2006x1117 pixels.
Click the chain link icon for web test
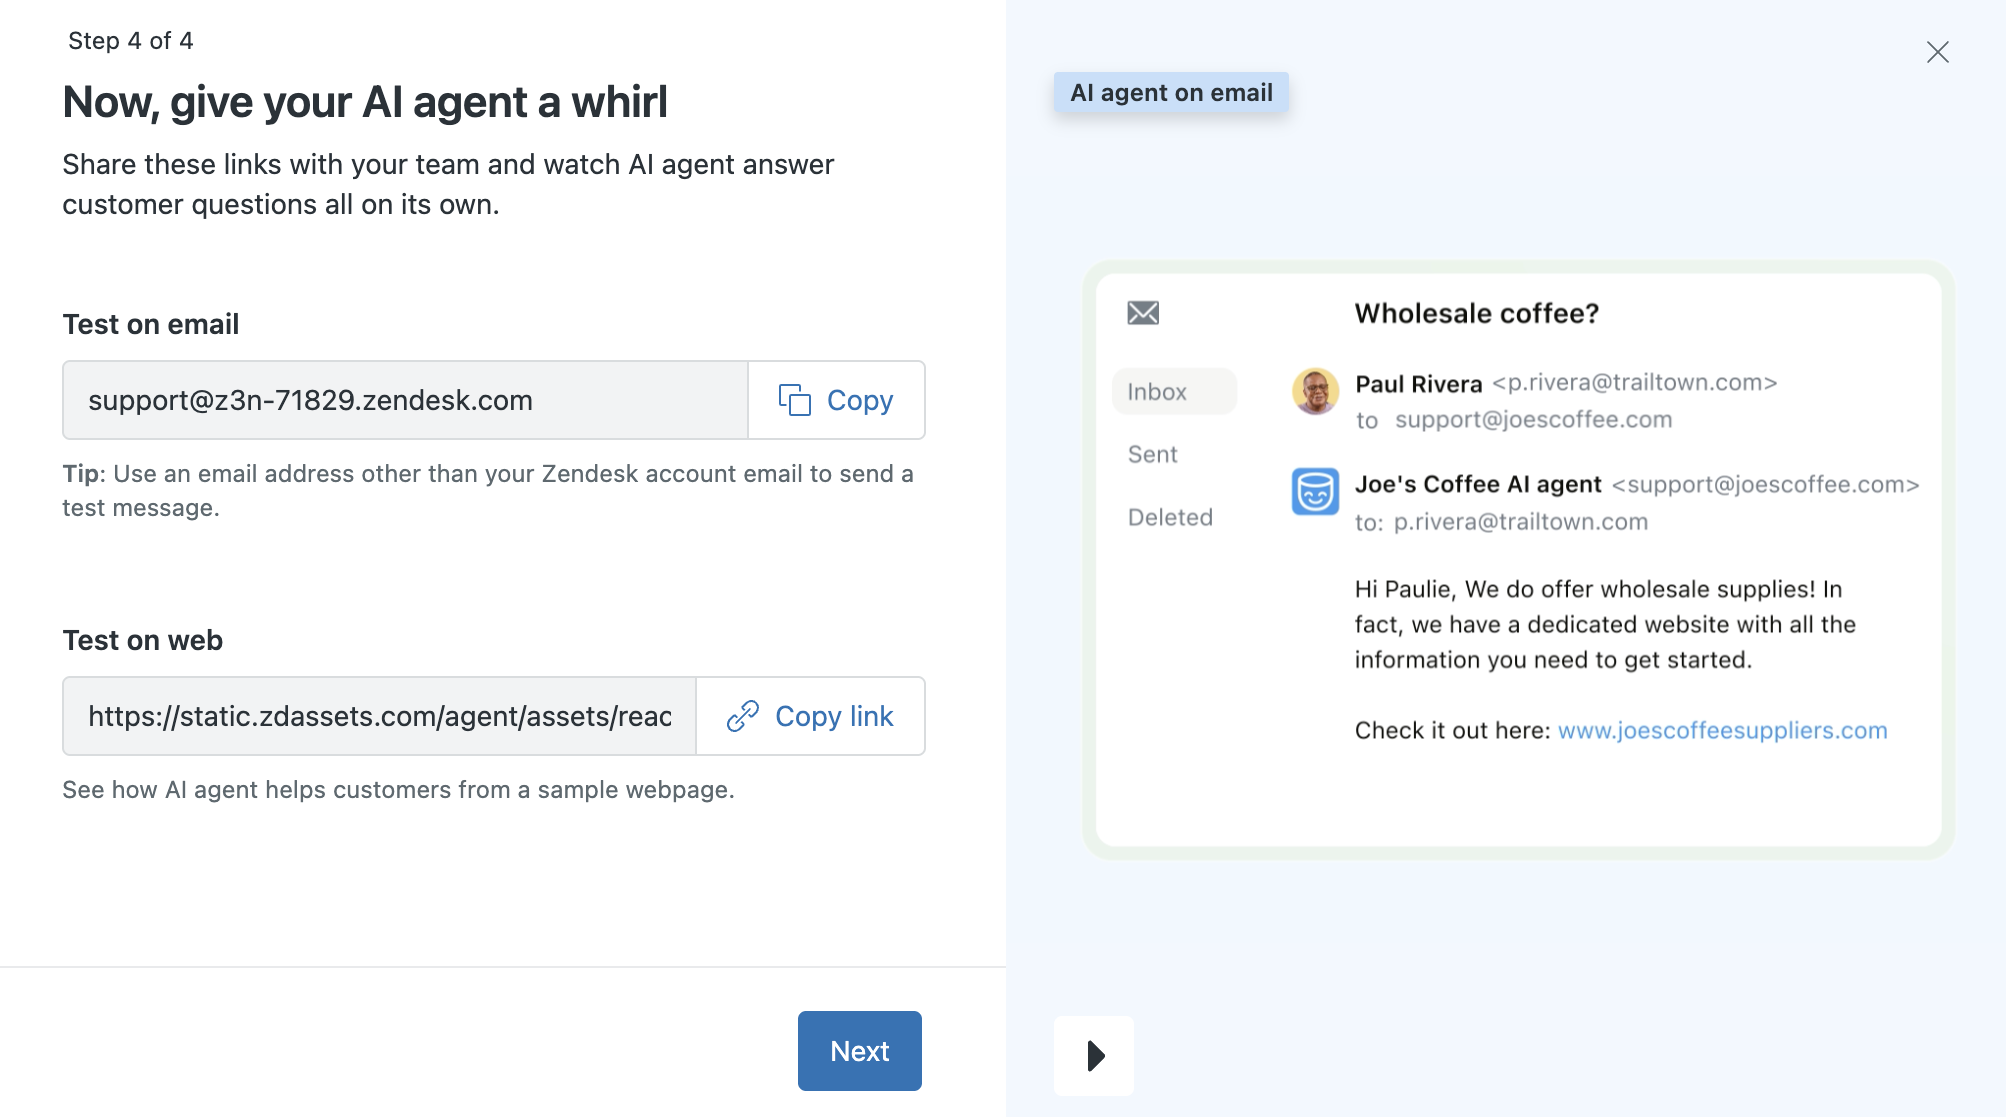pos(742,716)
